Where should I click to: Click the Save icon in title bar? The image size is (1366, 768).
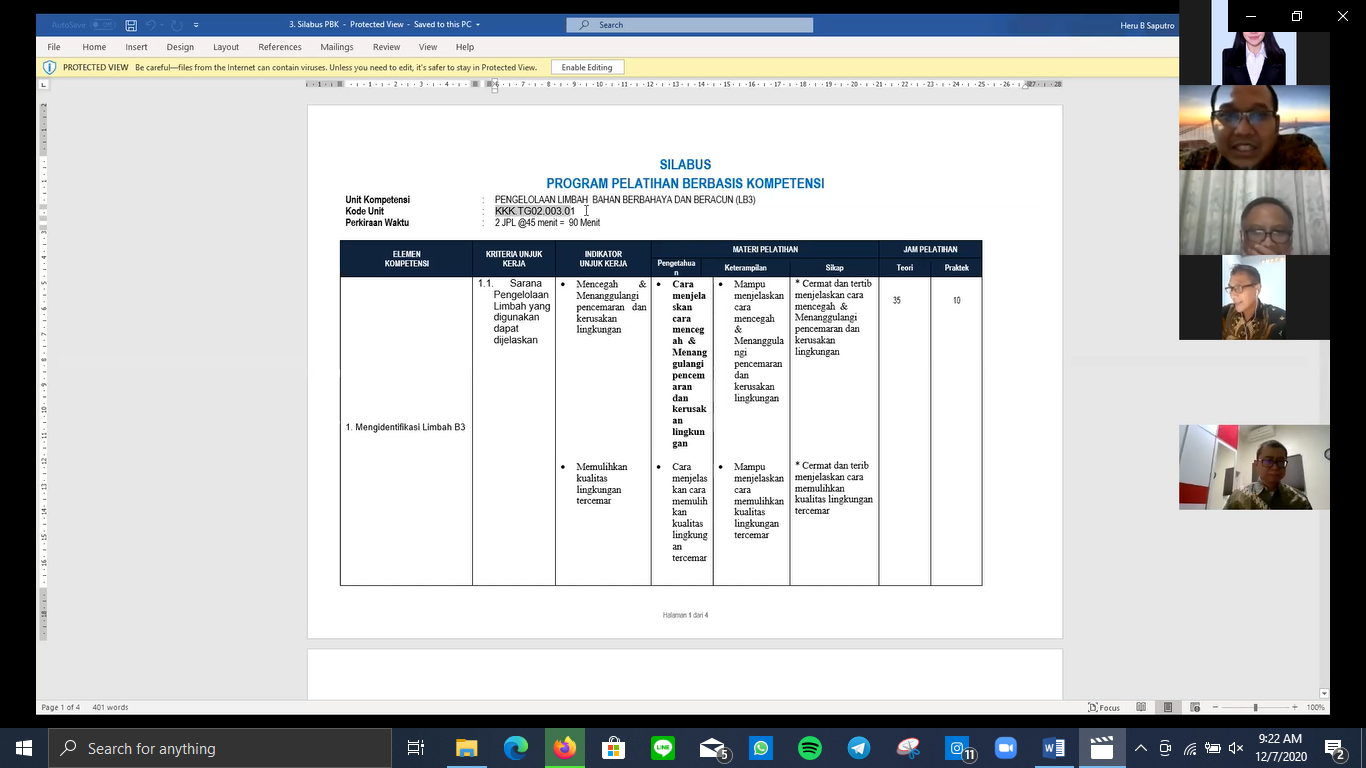[131, 25]
